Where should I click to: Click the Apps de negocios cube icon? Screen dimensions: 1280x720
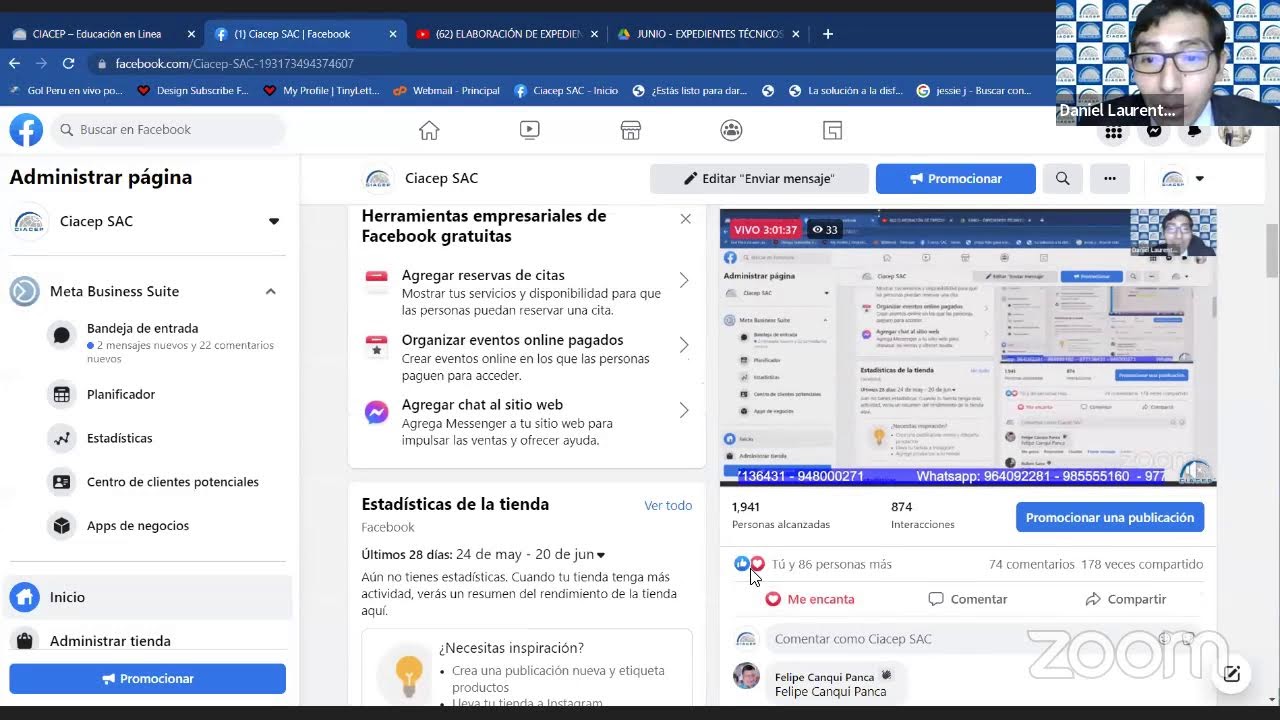[62, 525]
